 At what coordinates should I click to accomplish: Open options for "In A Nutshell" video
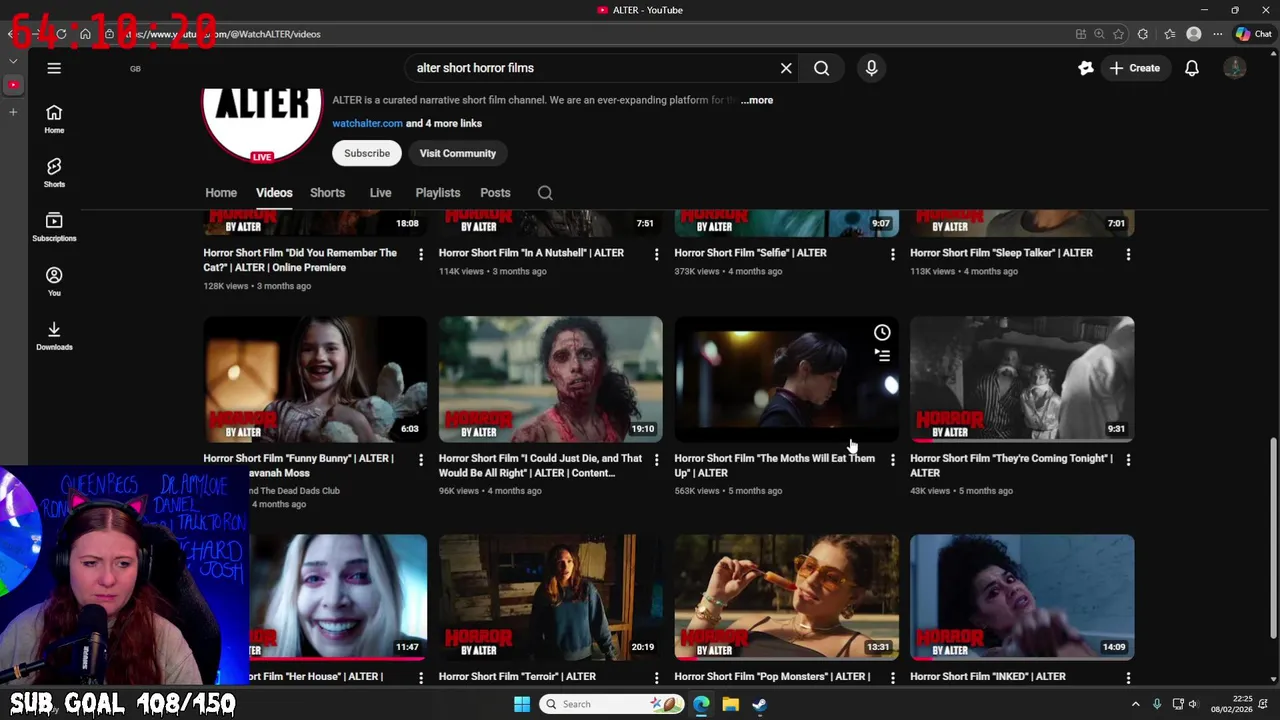(656, 254)
